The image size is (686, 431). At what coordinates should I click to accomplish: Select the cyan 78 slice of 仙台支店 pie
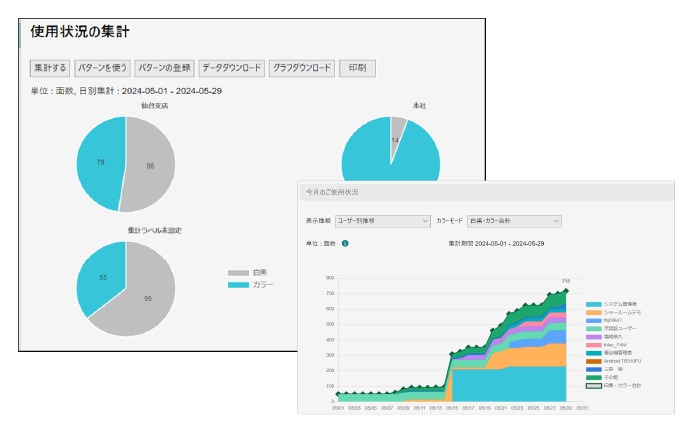click(102, 161)
